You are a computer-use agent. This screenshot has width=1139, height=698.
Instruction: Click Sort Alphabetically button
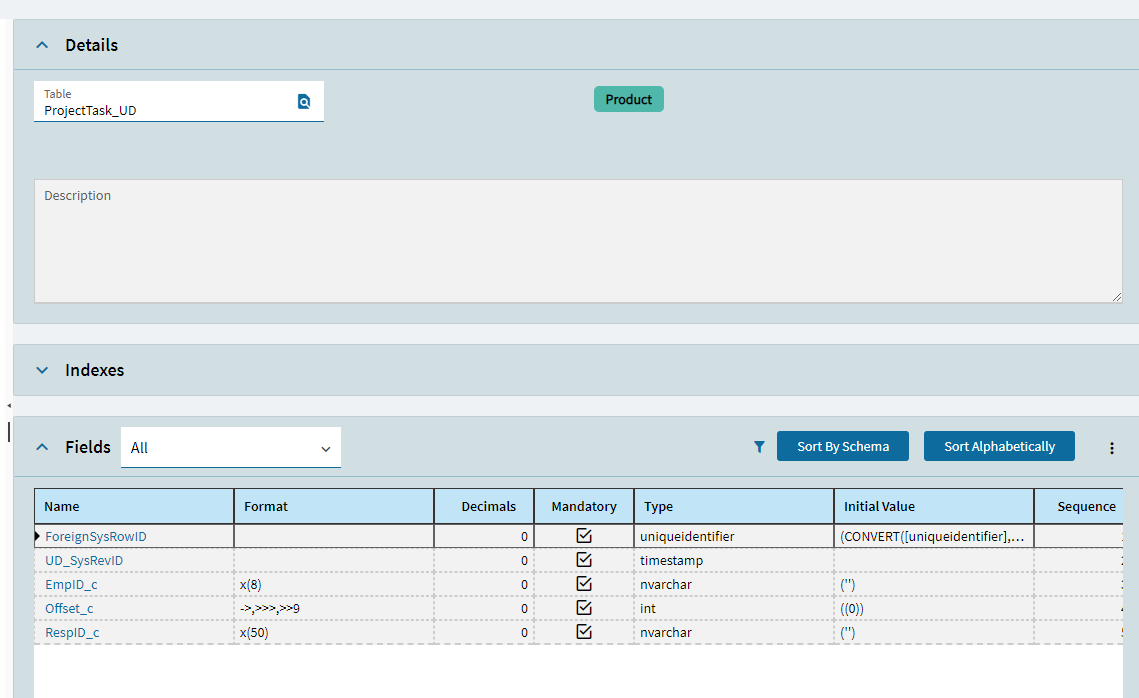(998, 446)
